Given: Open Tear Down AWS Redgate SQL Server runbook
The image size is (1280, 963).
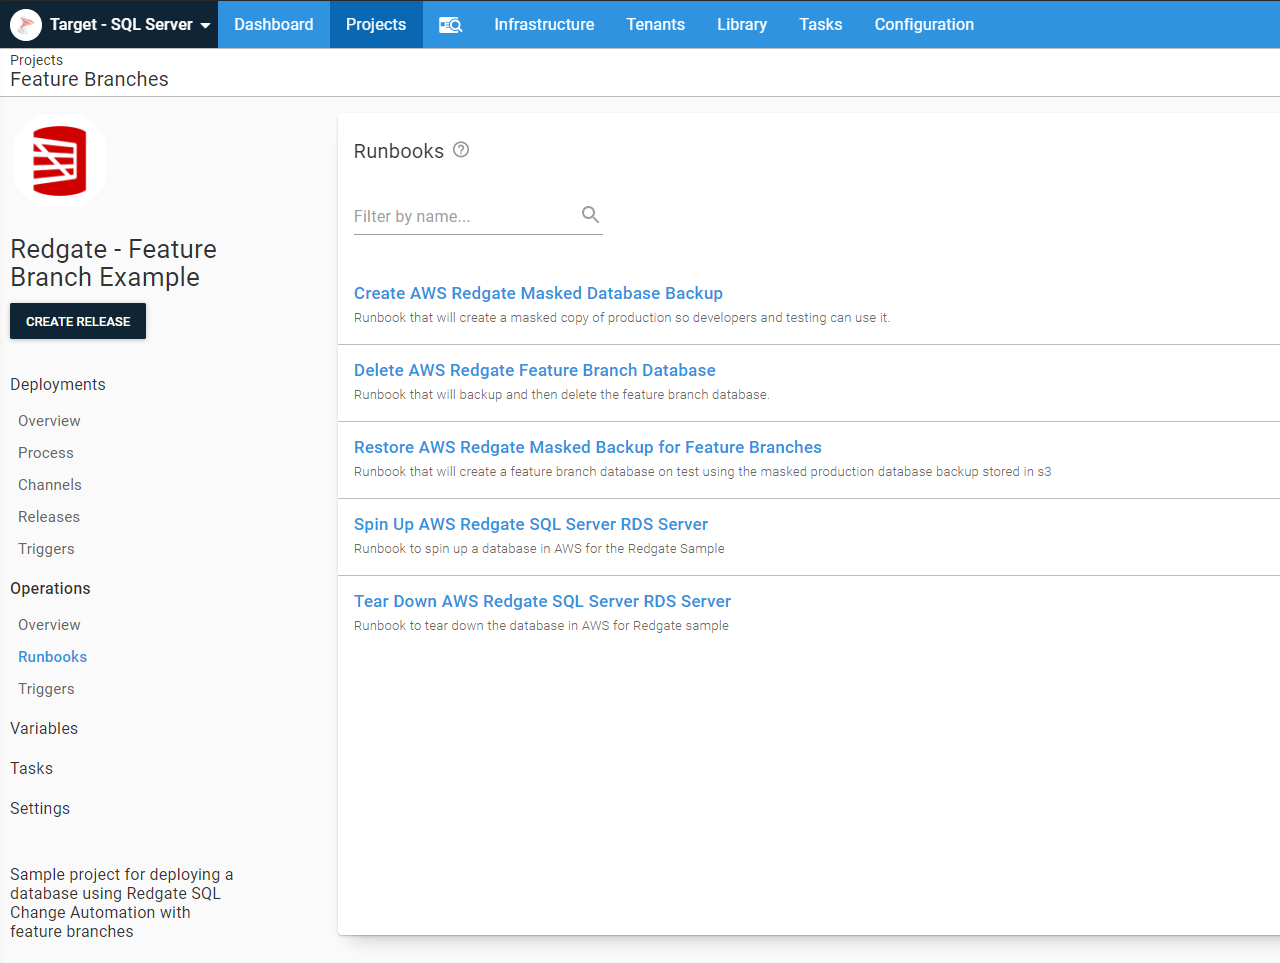Looking at the screenshot, I should click(x=542, y=601).
